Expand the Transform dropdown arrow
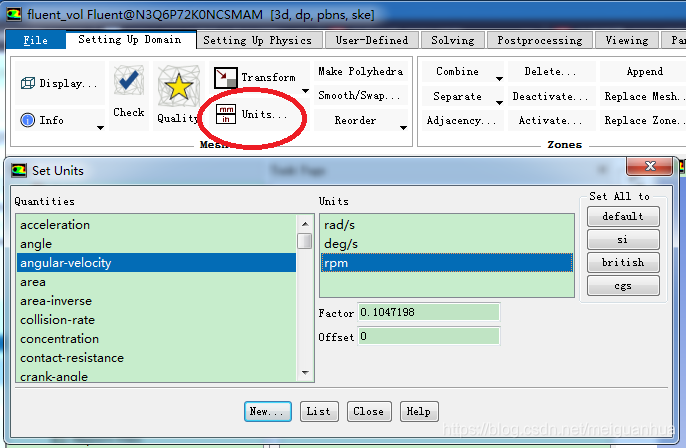Viewport: 686px width, 448px height. click(305, 91)
